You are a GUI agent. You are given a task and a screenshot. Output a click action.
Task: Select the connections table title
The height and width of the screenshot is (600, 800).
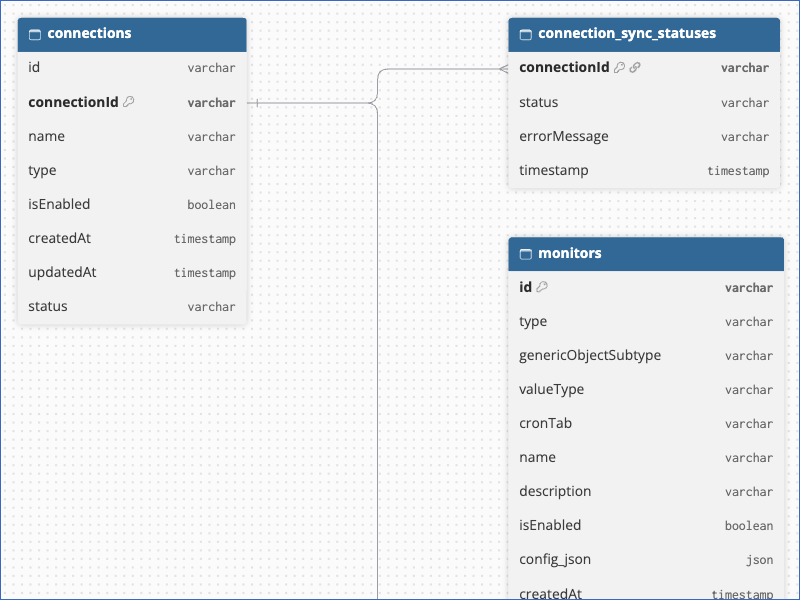(89, 33)
